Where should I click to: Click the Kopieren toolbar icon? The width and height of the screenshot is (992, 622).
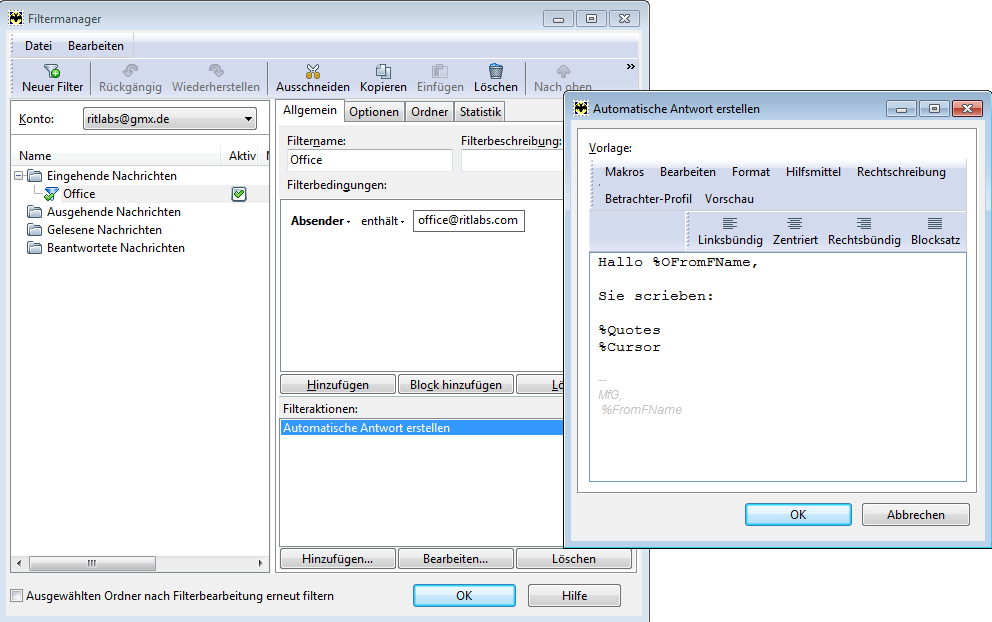(383, 70)
